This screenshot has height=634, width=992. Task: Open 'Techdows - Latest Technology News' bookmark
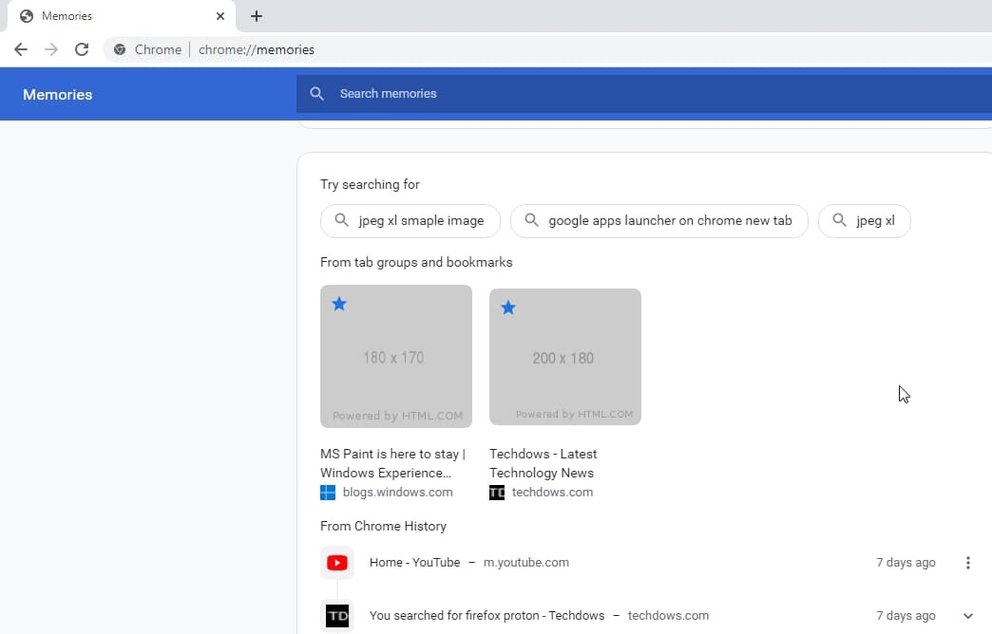(543, 463)
